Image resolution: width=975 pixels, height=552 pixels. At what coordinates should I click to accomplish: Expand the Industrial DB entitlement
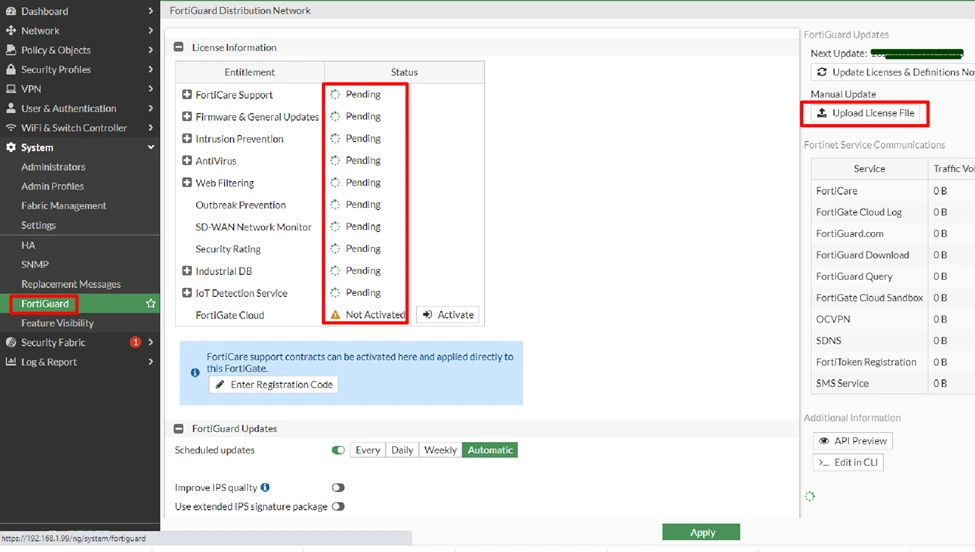click(187, 271)
